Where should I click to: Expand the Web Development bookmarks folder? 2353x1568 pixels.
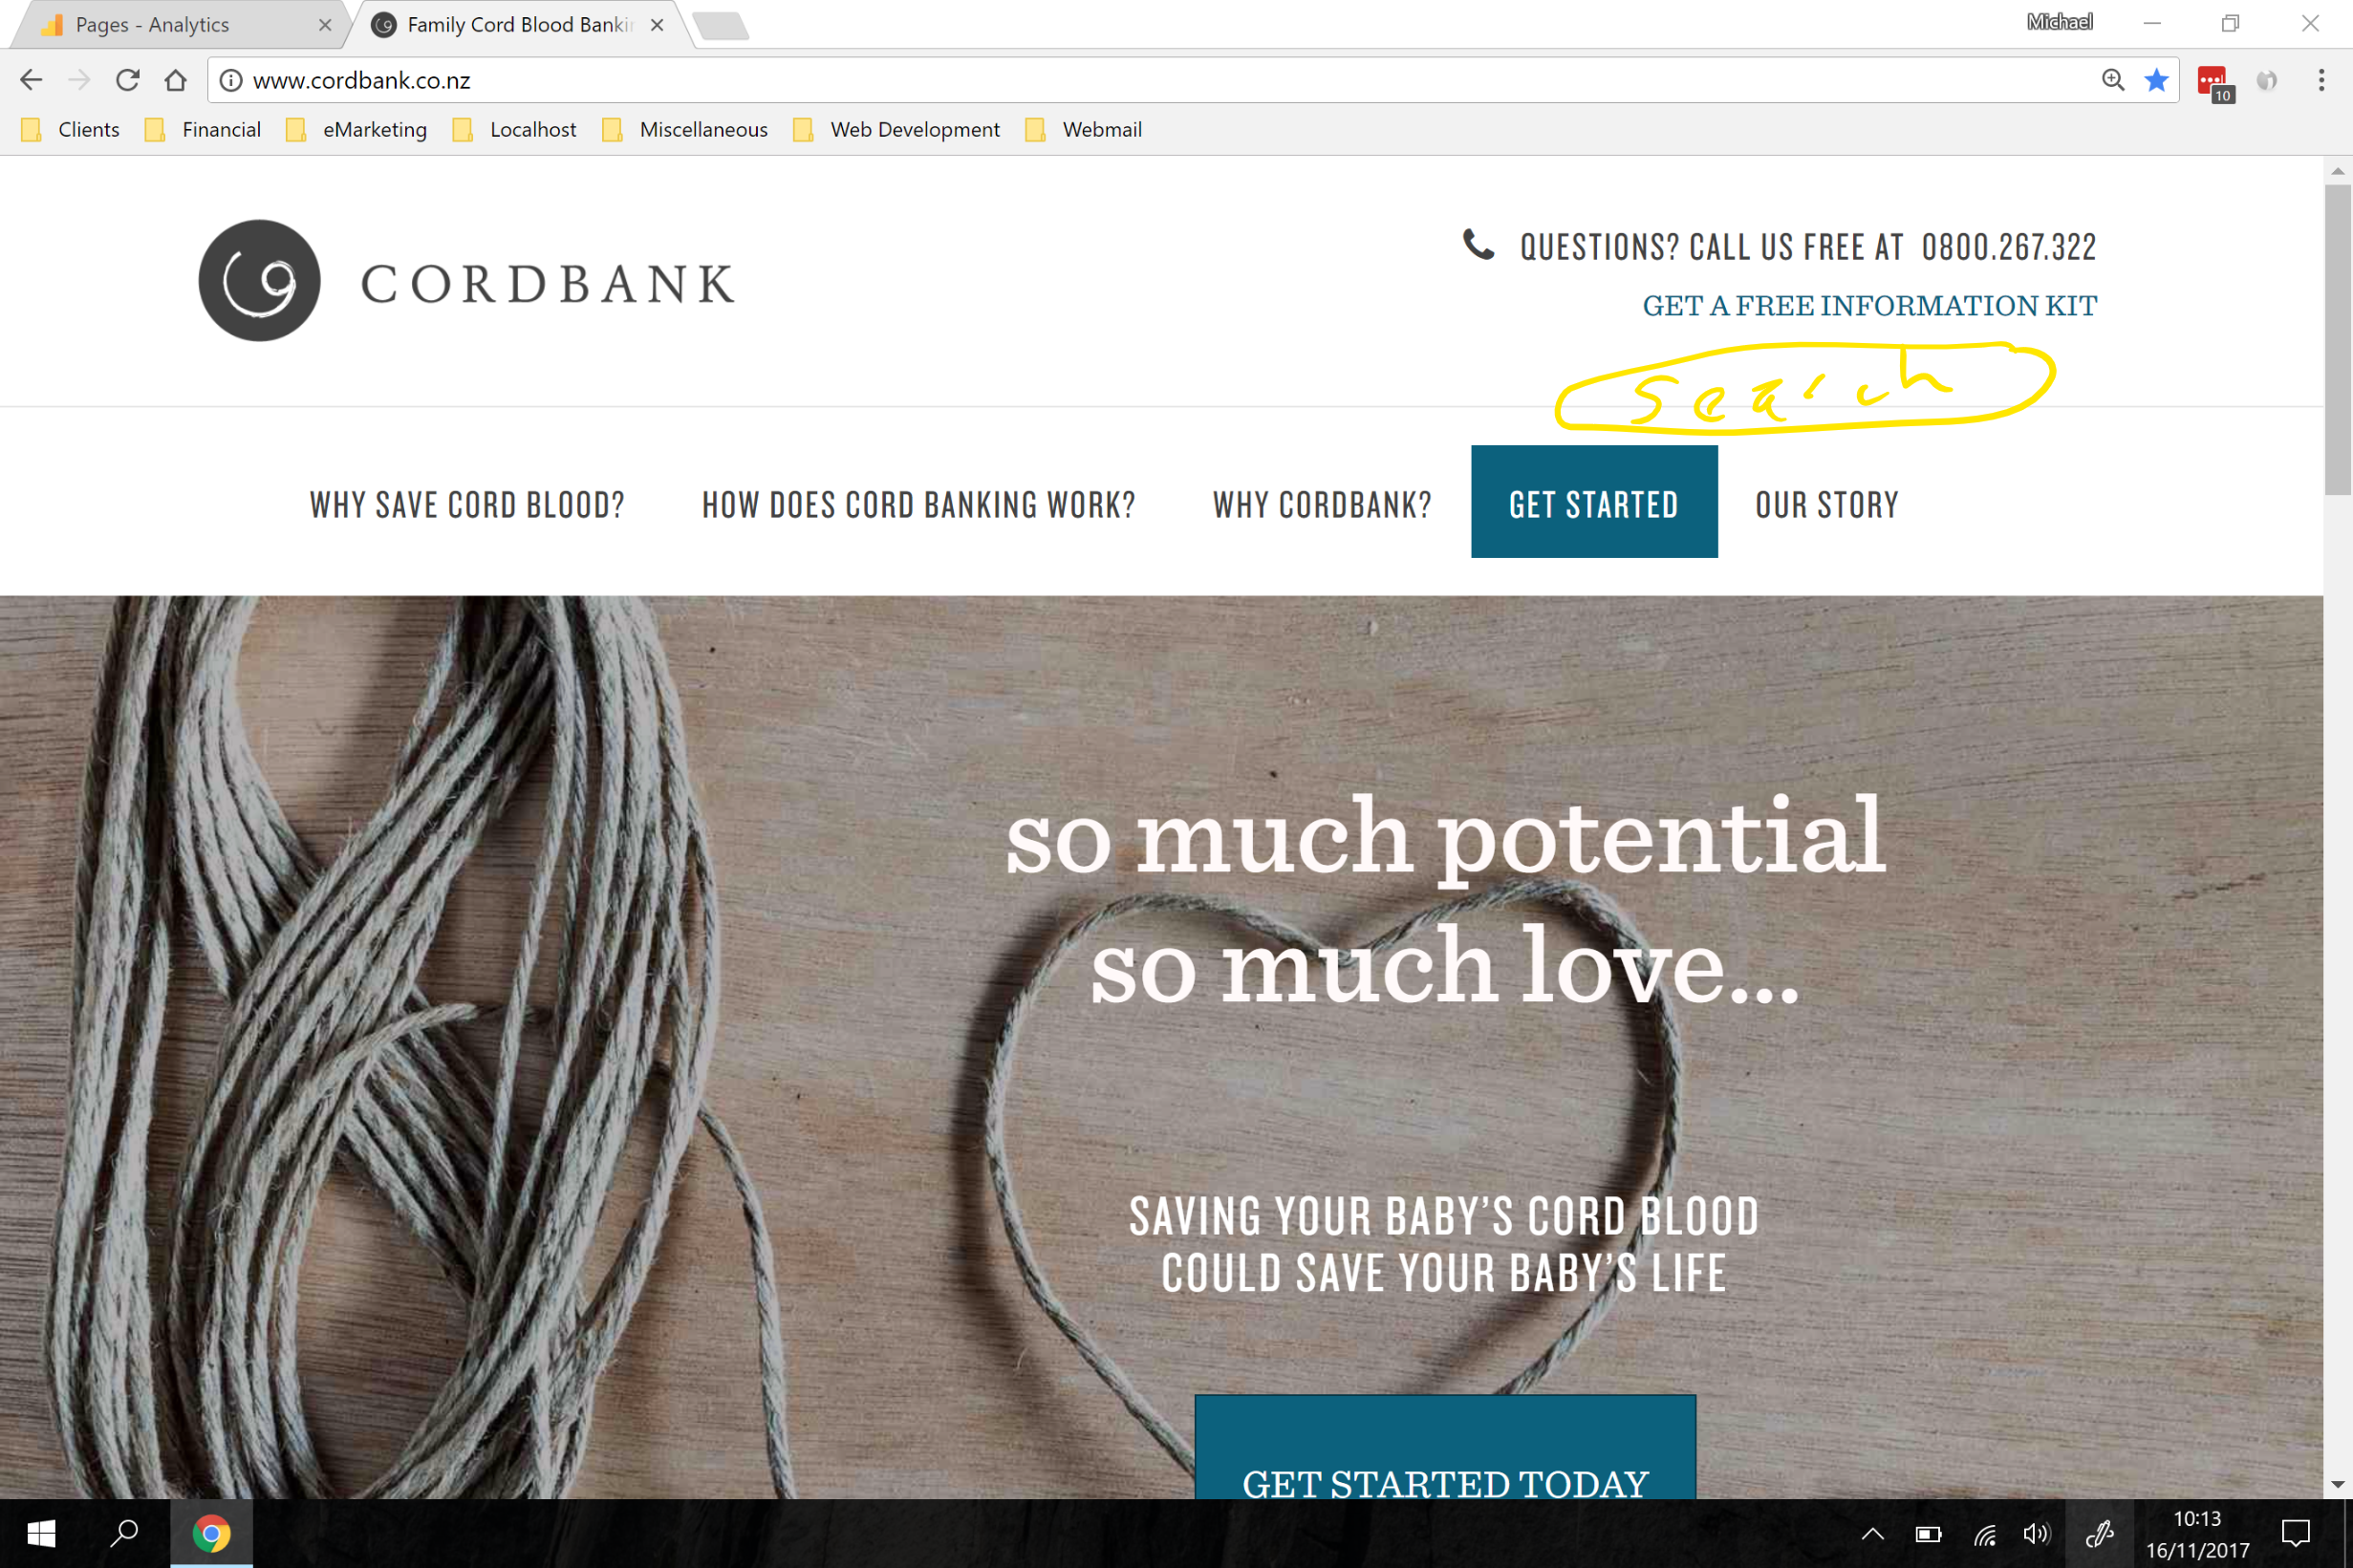point(897,130)
